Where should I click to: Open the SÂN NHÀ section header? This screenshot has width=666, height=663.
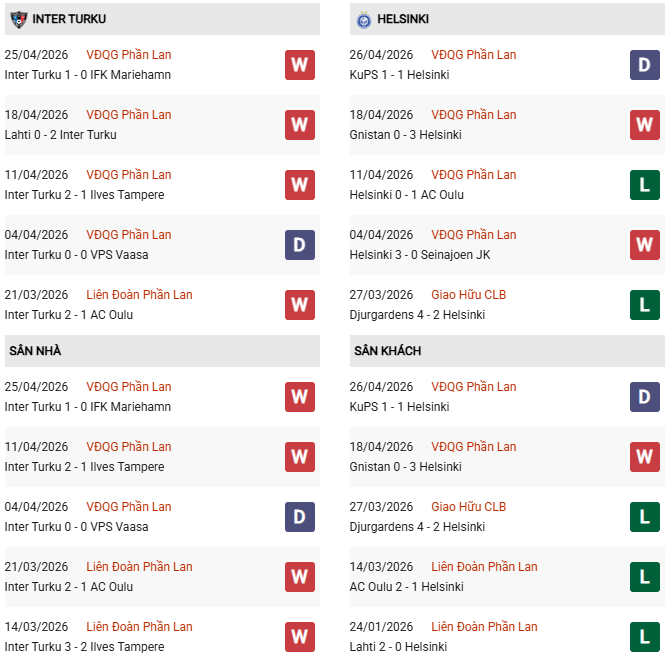[36, 351]
